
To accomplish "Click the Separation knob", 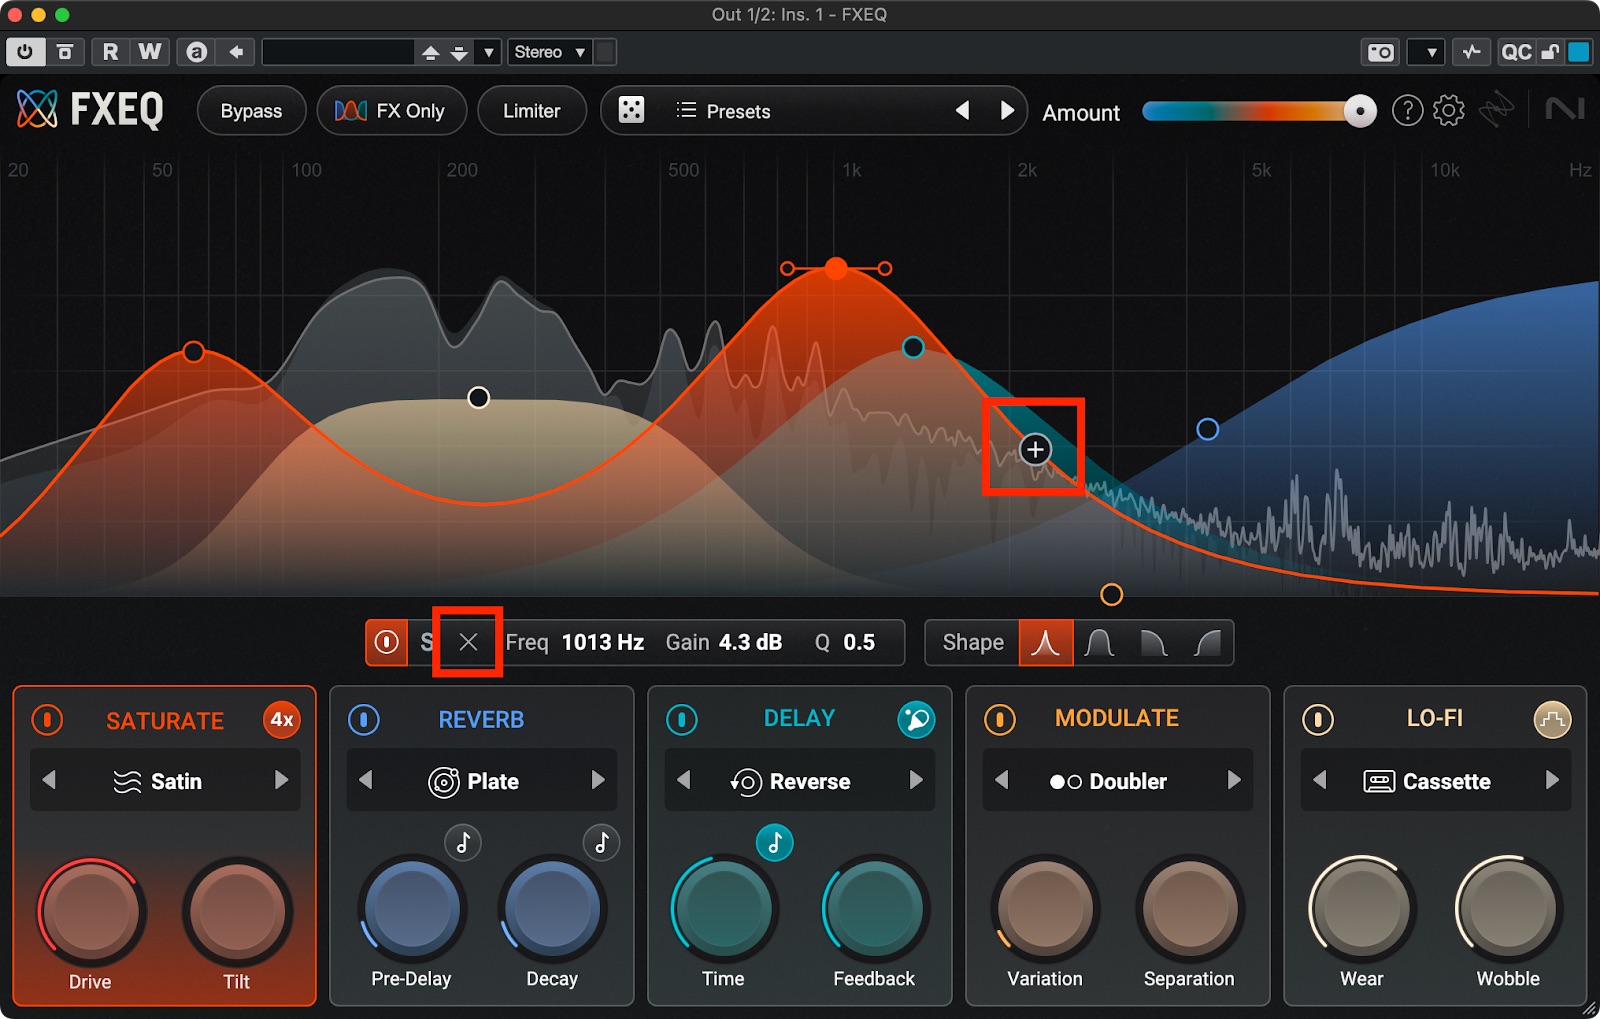I will [1190, 909].
